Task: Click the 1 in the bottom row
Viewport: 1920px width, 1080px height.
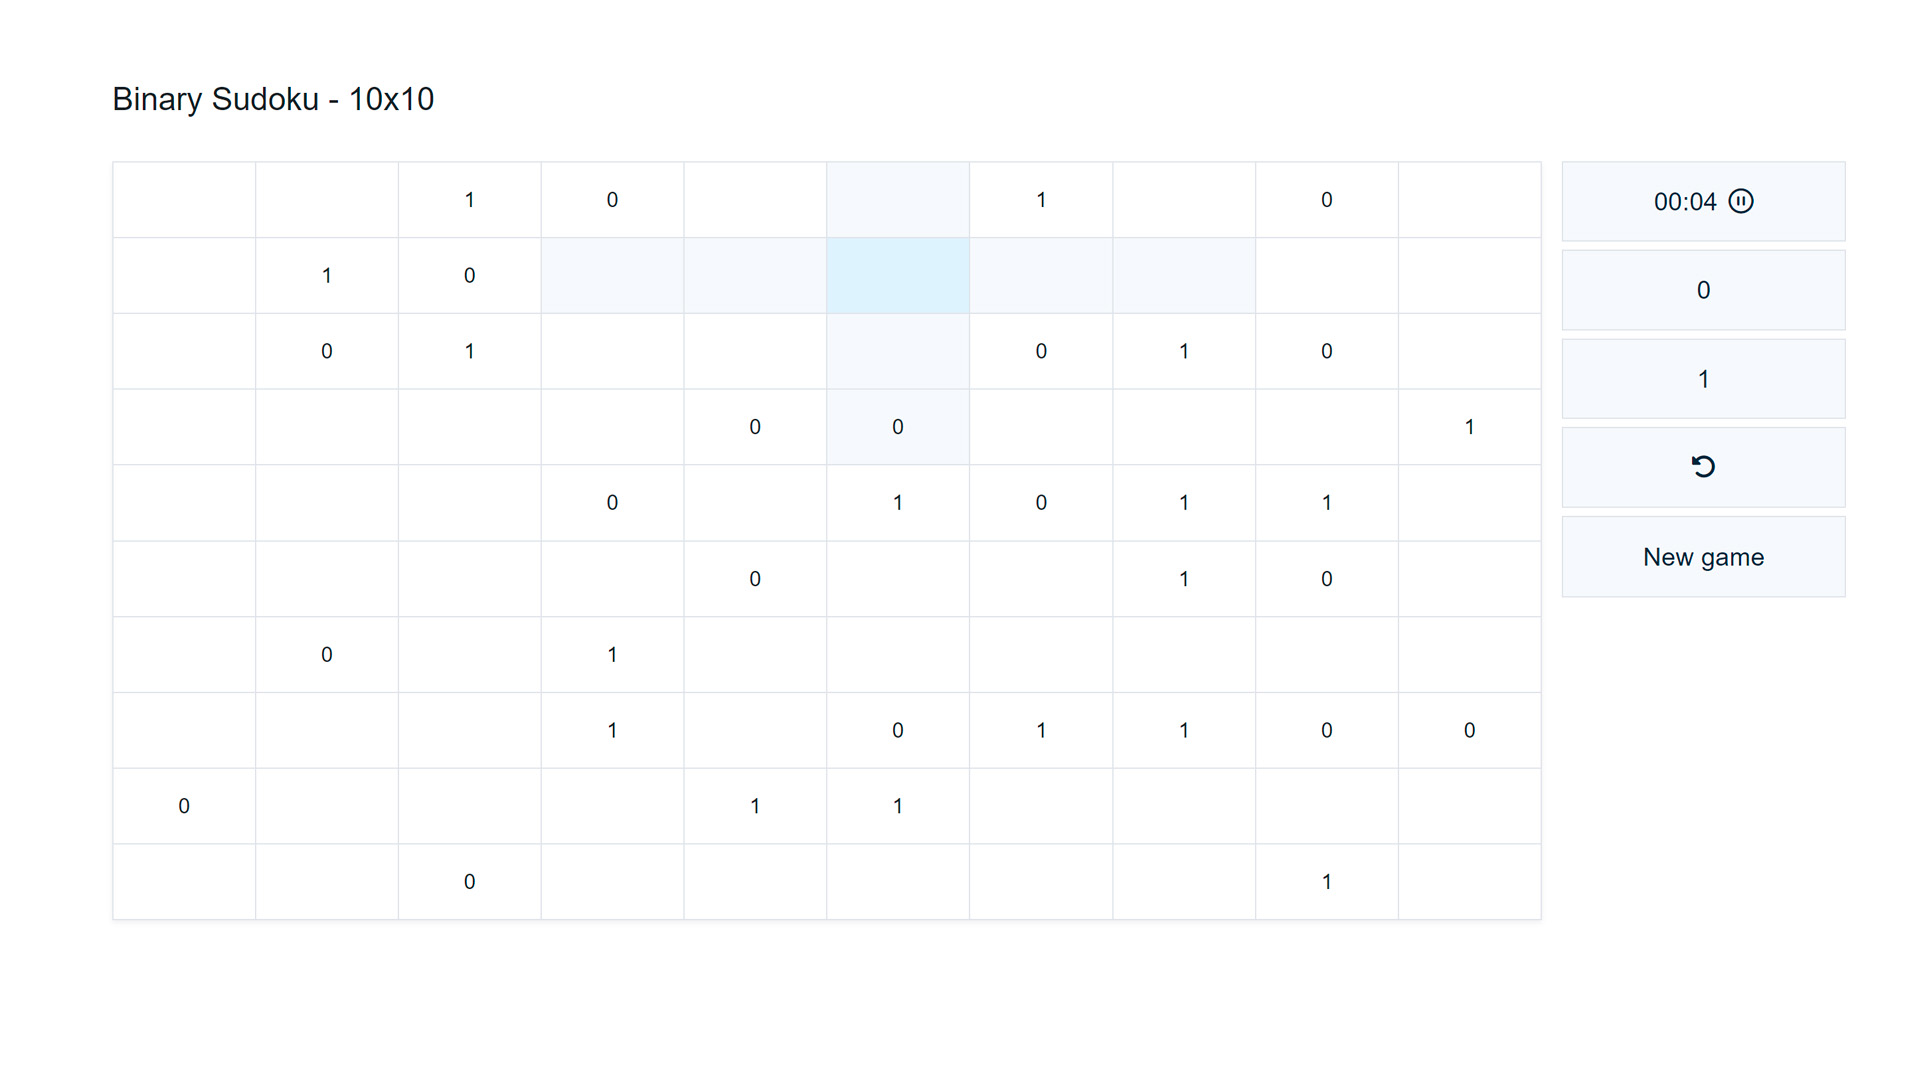Action: (x=1326, y=881)
